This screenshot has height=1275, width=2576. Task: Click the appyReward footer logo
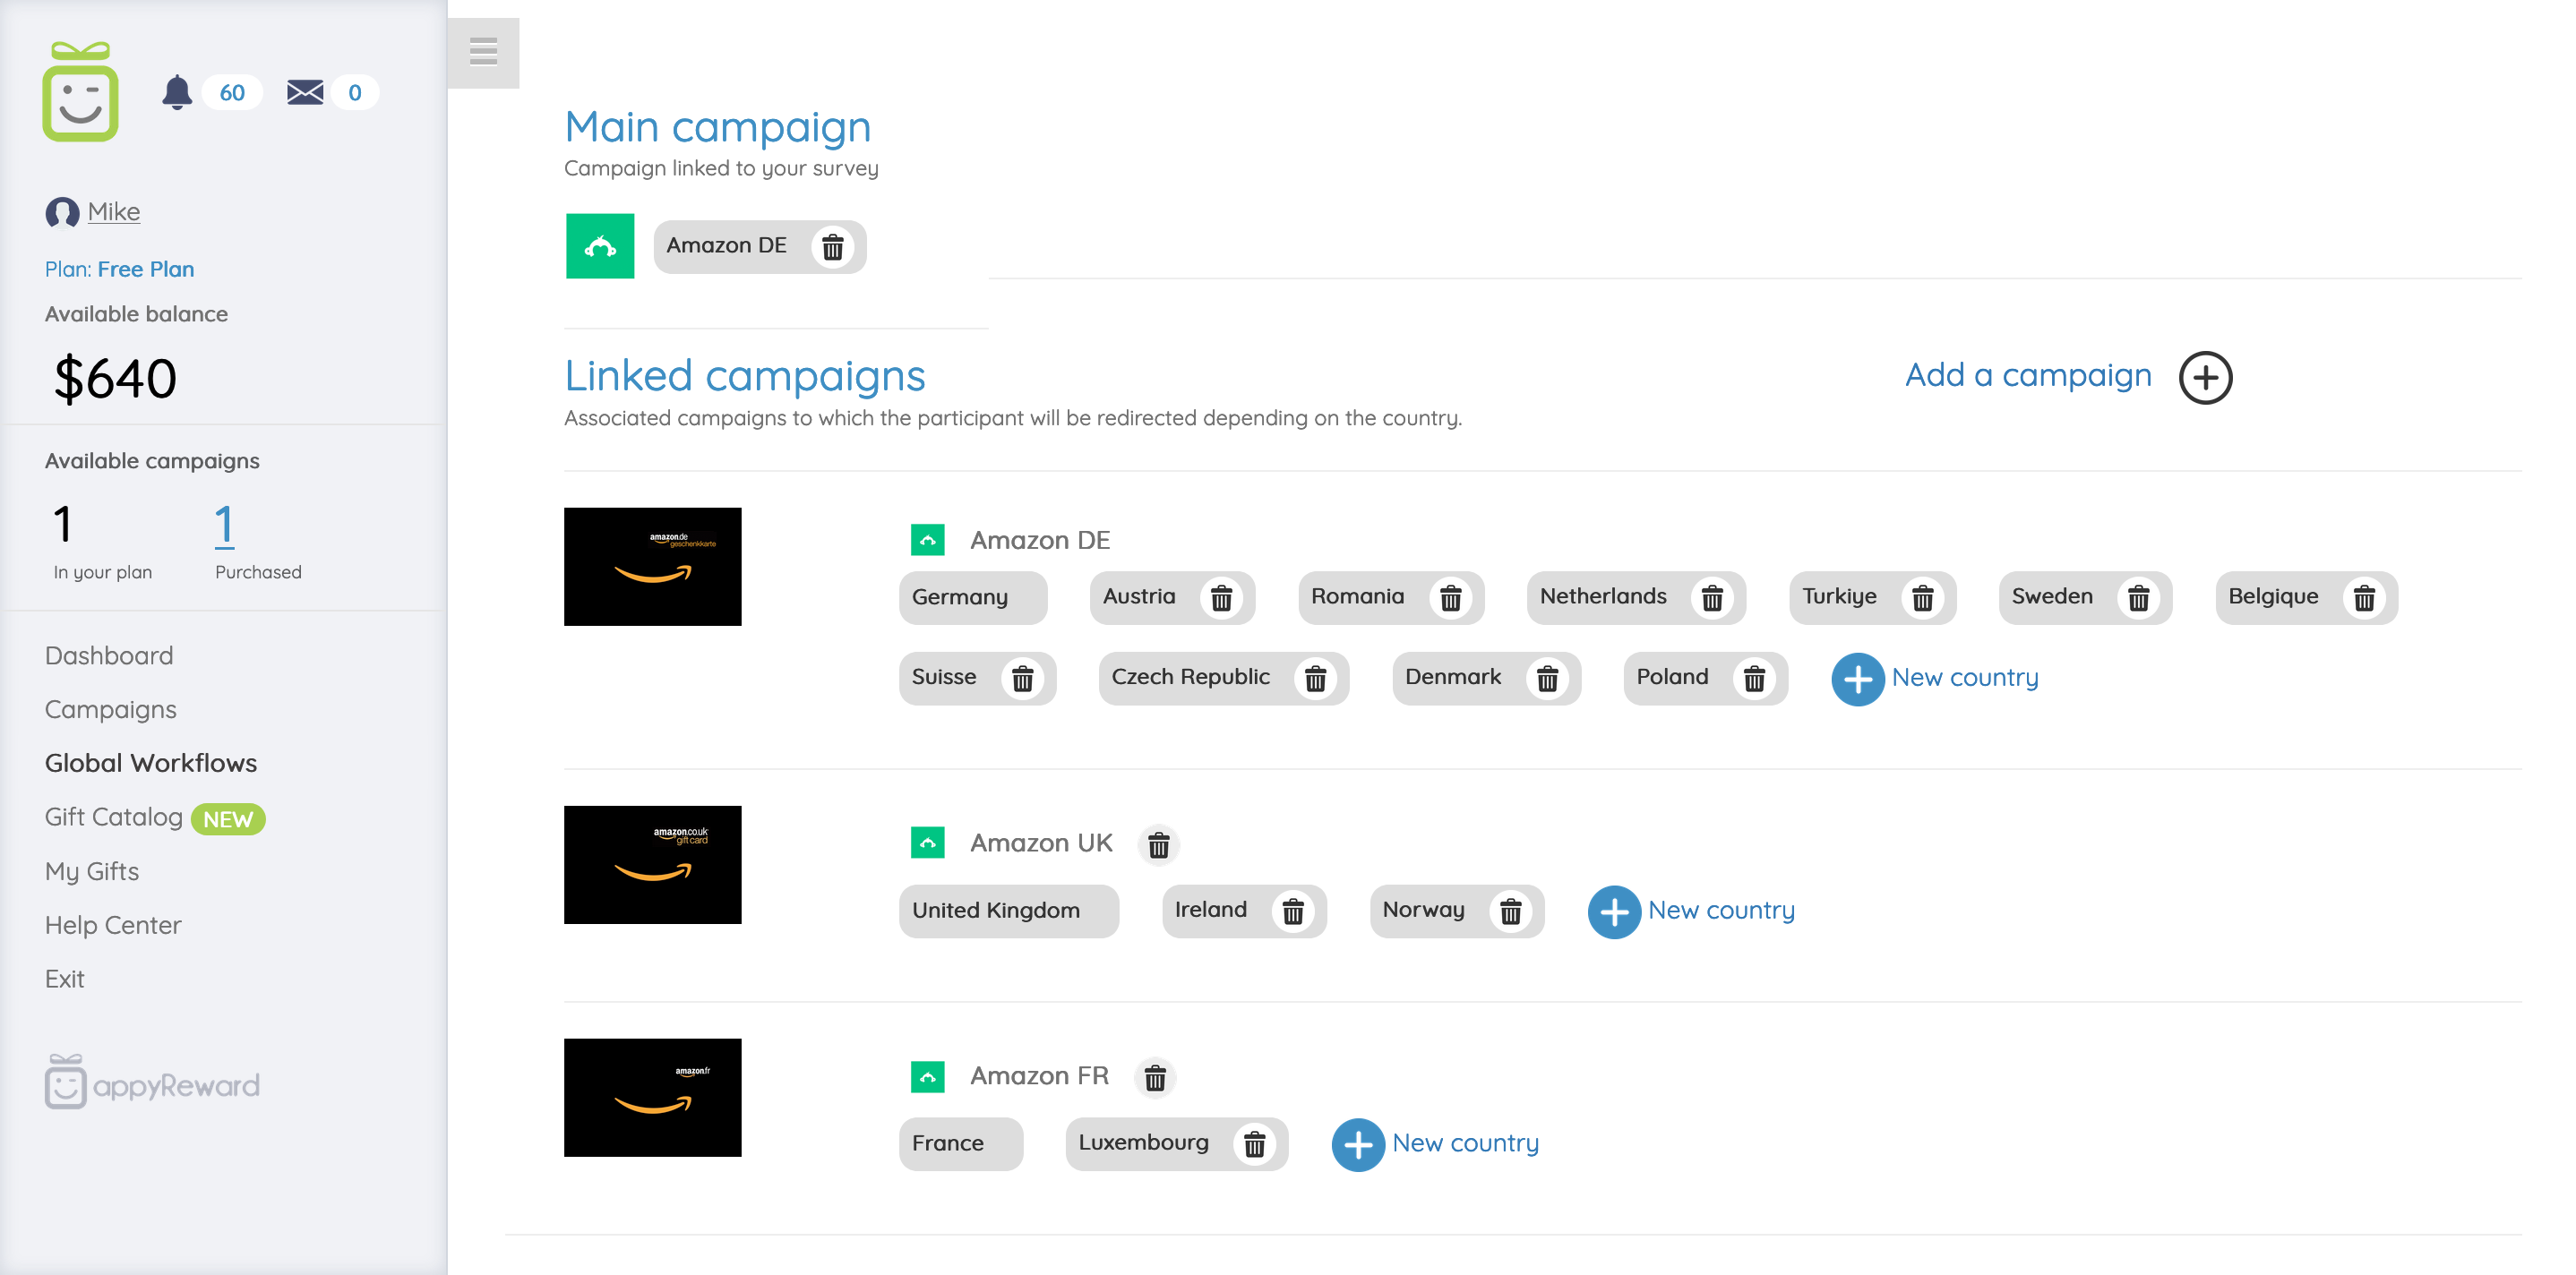click(x=152, y=1083)
